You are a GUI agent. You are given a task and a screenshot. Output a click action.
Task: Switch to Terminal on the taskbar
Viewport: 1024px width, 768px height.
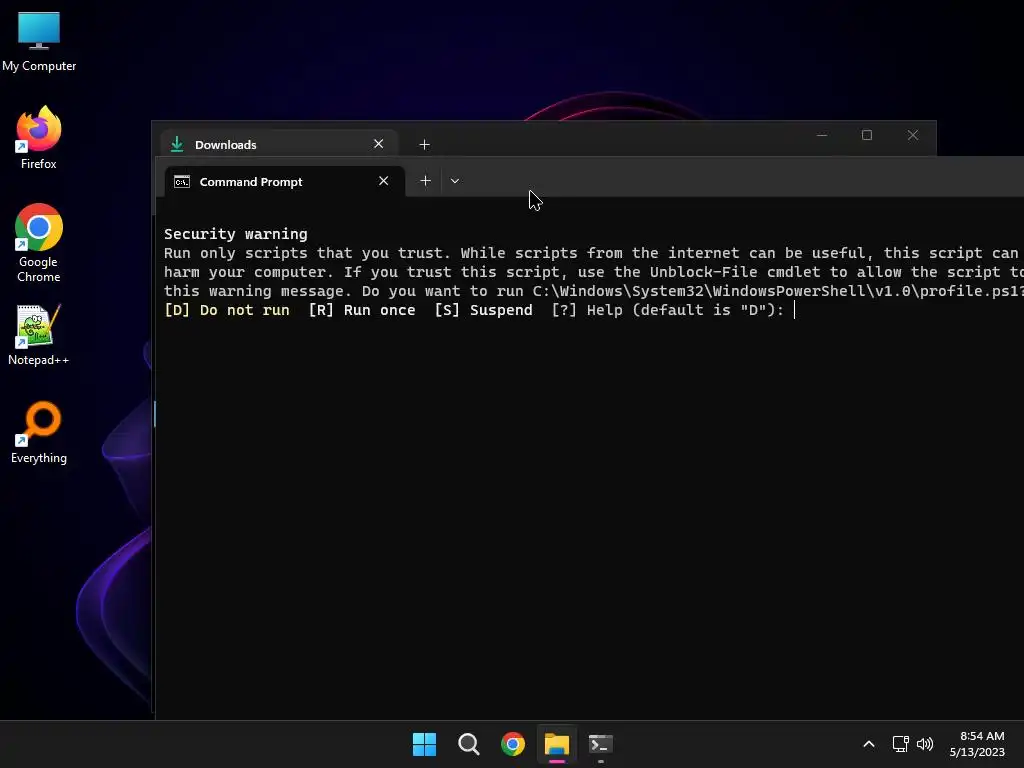click(x=601, y=744)
